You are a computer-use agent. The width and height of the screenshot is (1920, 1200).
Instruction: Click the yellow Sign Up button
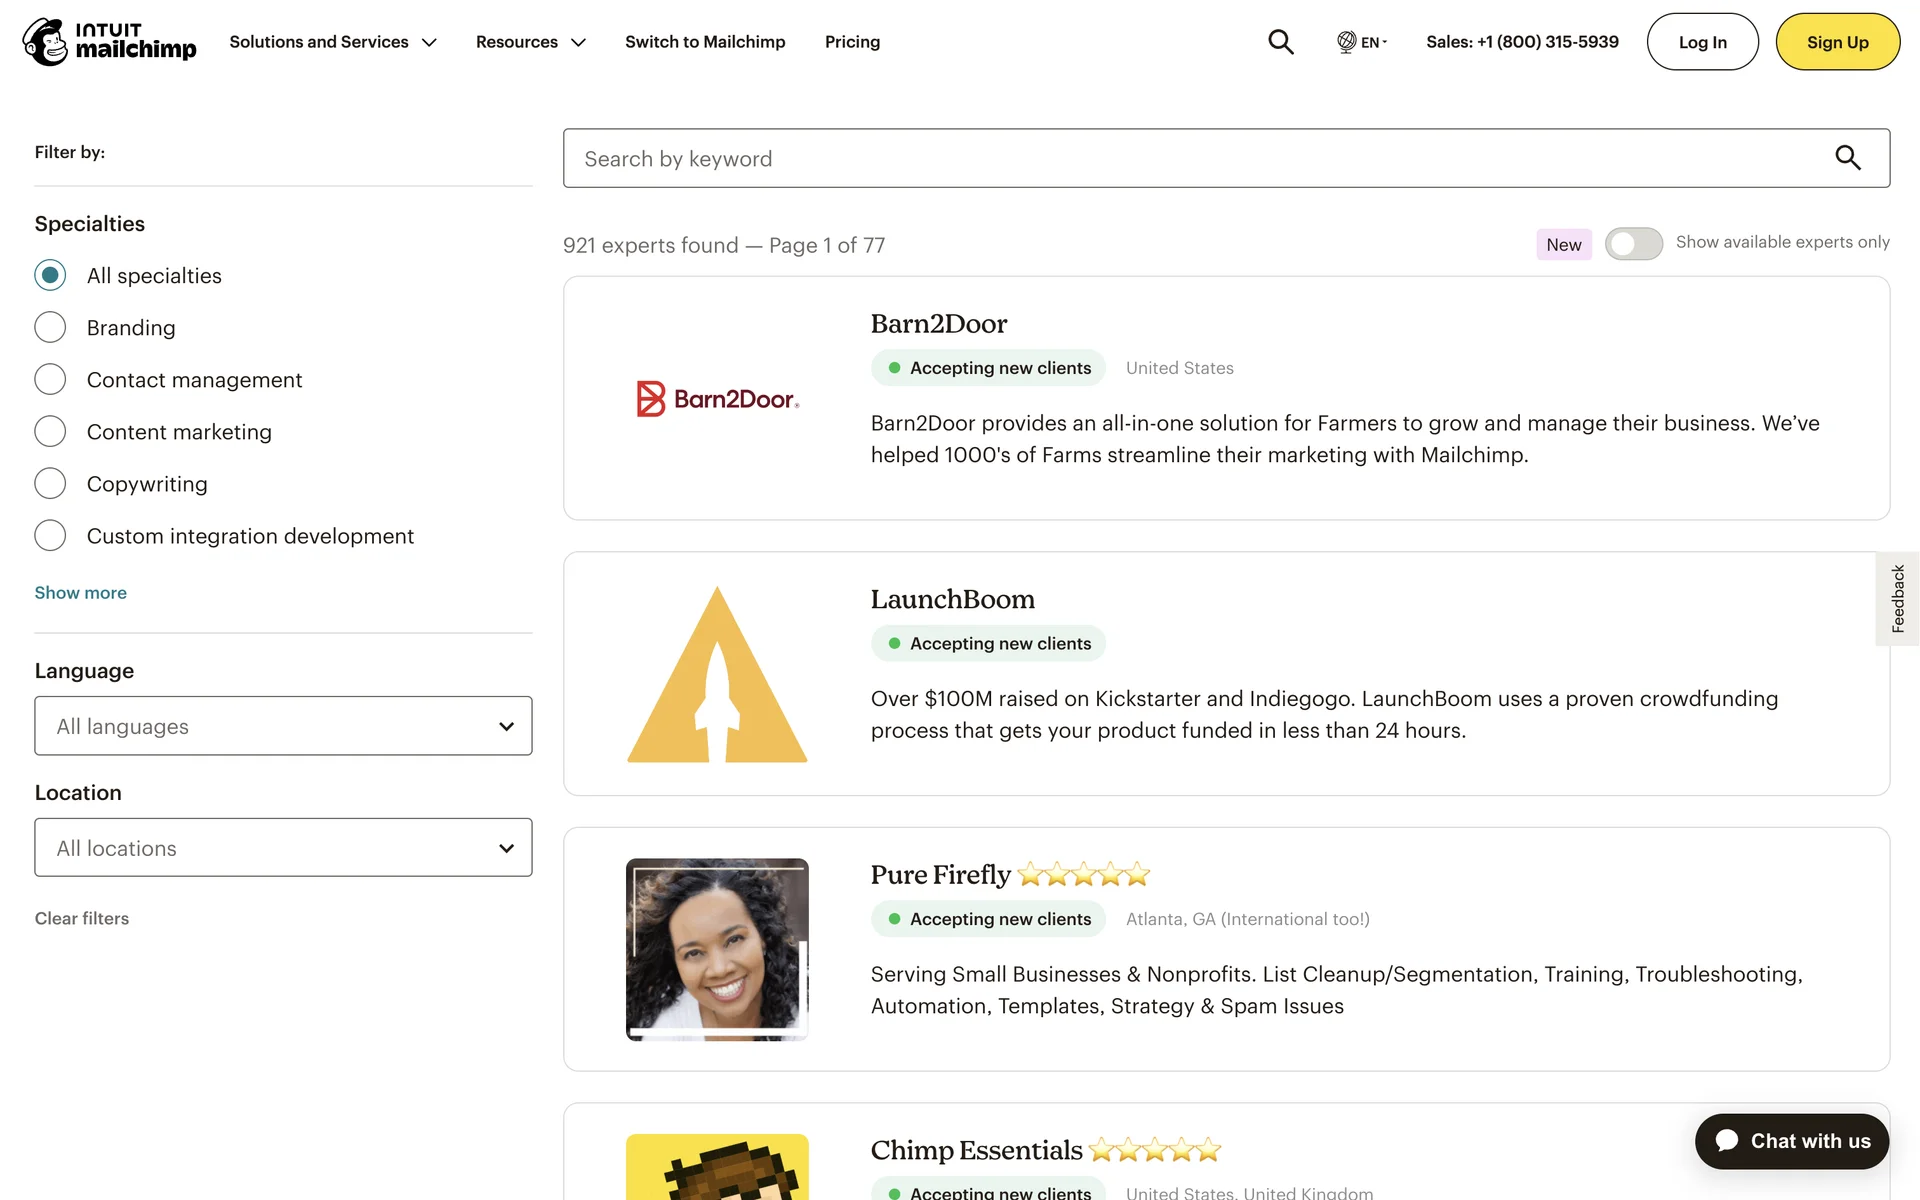tap(1837, 42)
